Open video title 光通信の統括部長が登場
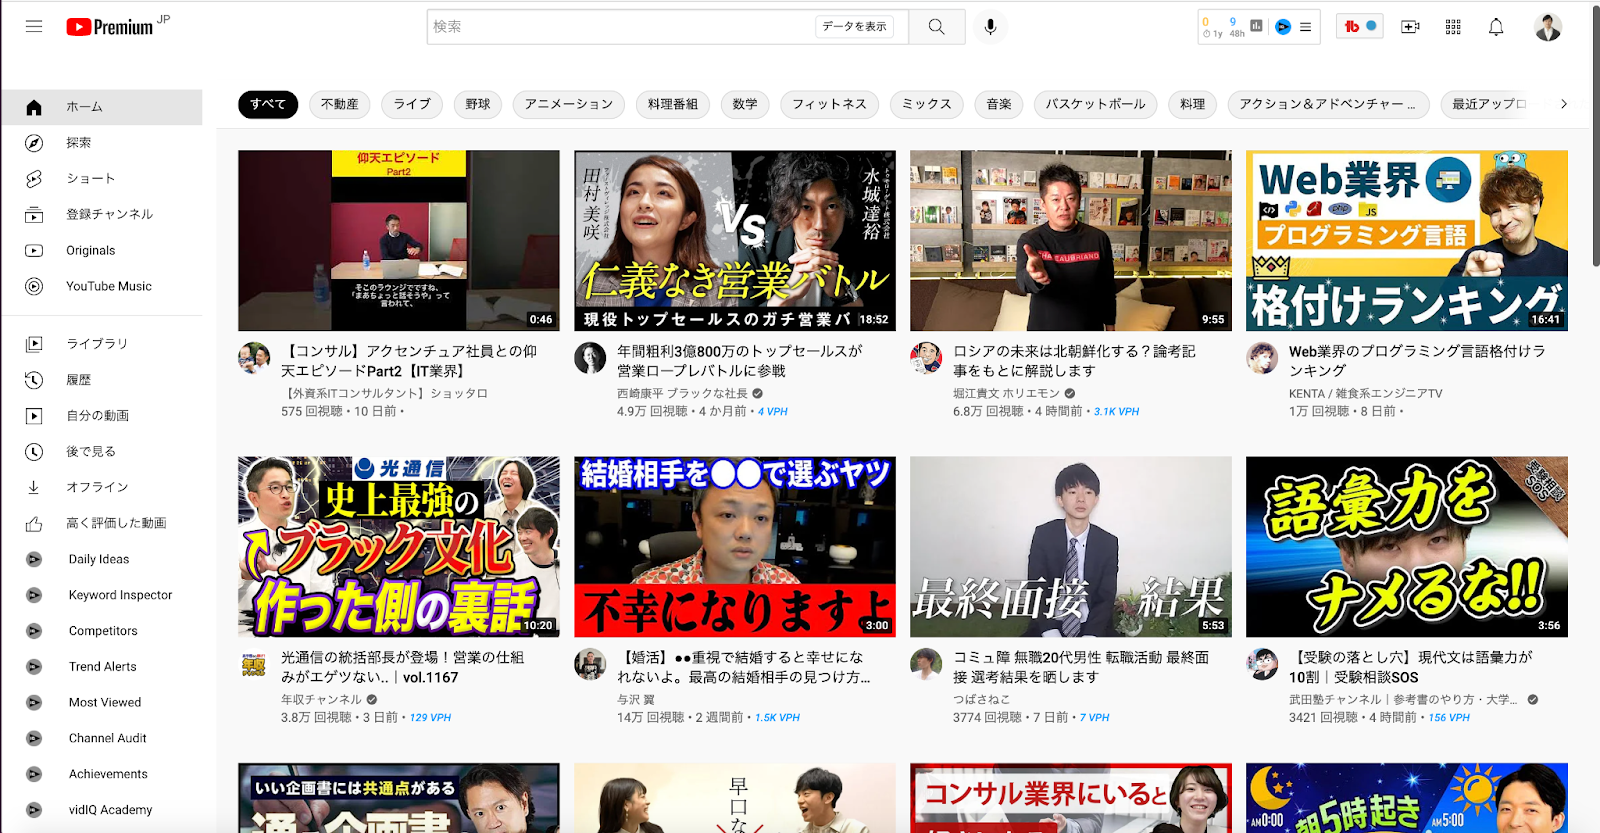The height and width of the screenshot is (833, 1600). click(402, 667)
